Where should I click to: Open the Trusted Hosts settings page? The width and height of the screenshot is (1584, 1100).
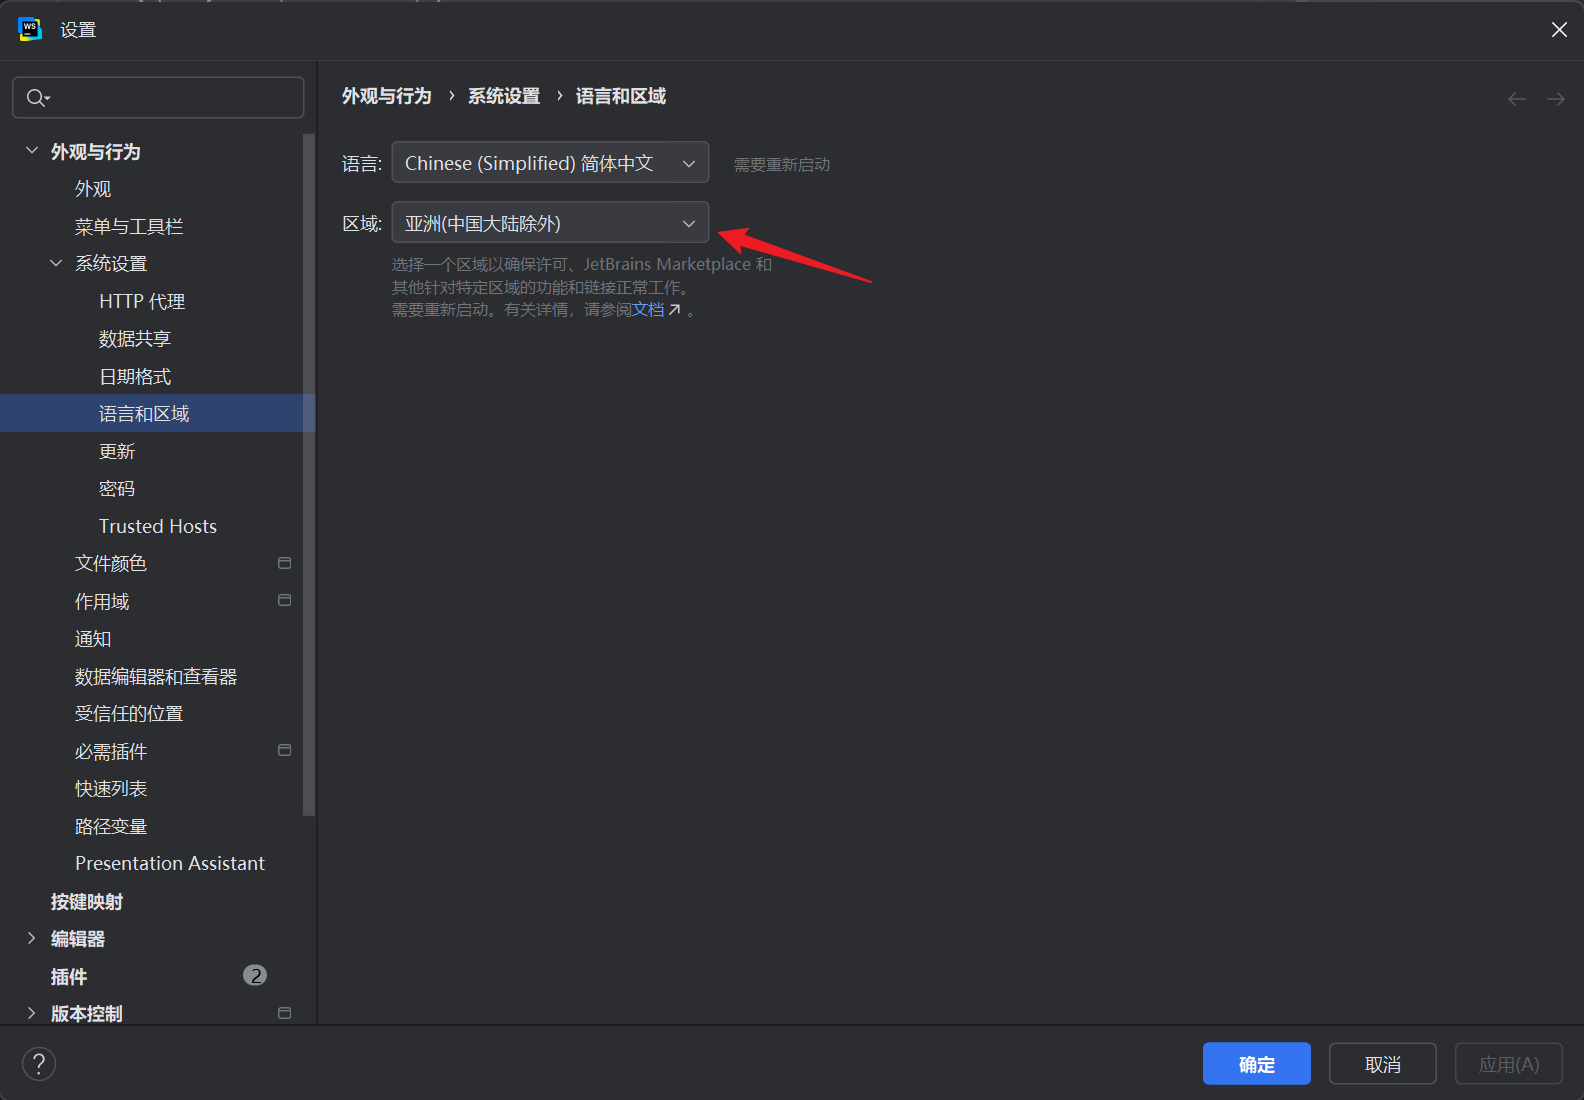pos(158,526)
